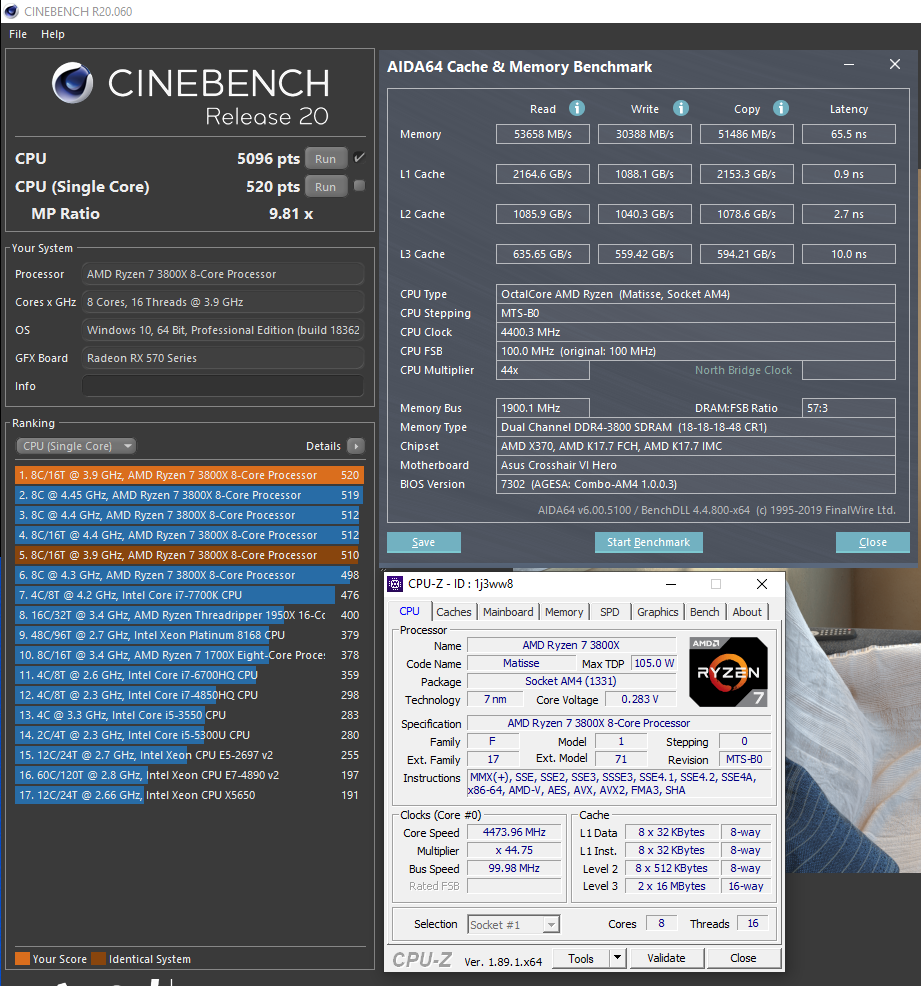Screen dimensions: 921x986
Task: Click the Identical System legend swatch
Action: (98, 959)
